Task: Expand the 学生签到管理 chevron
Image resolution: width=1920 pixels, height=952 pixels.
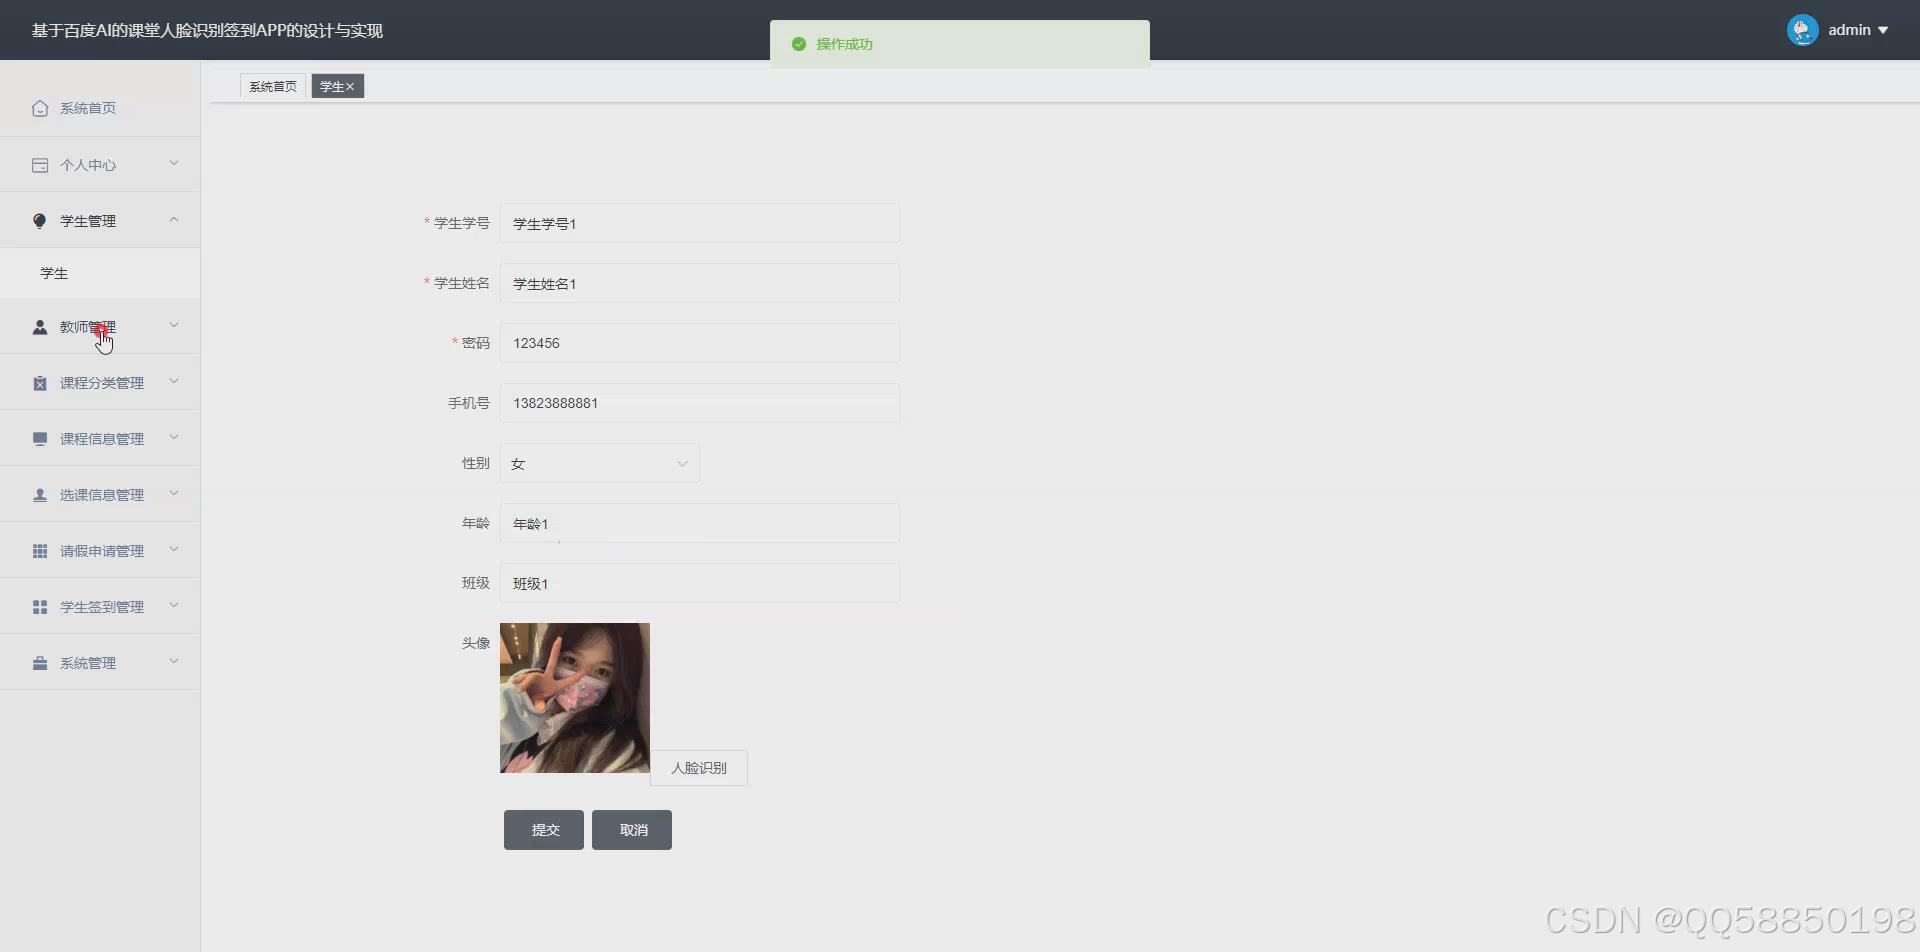Action: click(x=174, y=606)
